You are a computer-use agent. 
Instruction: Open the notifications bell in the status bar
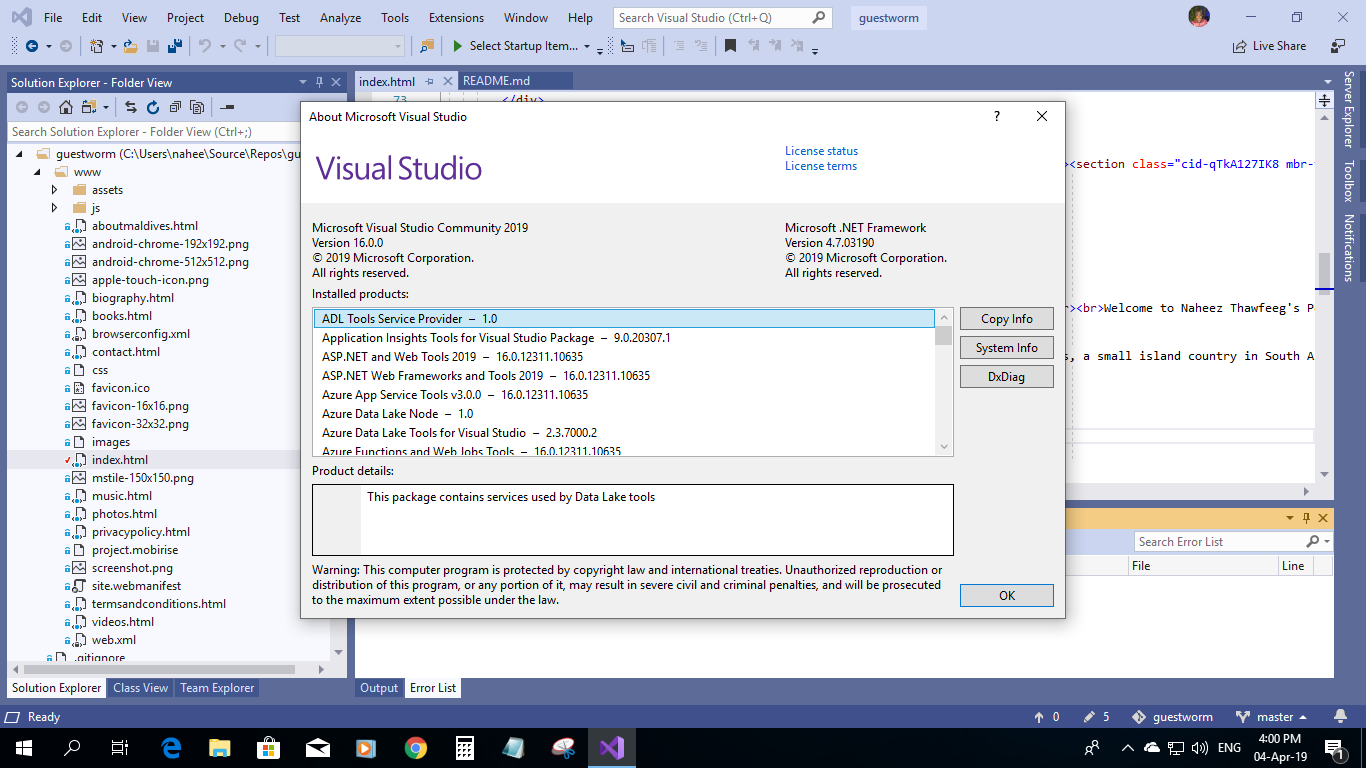[x=1340, y=717]
